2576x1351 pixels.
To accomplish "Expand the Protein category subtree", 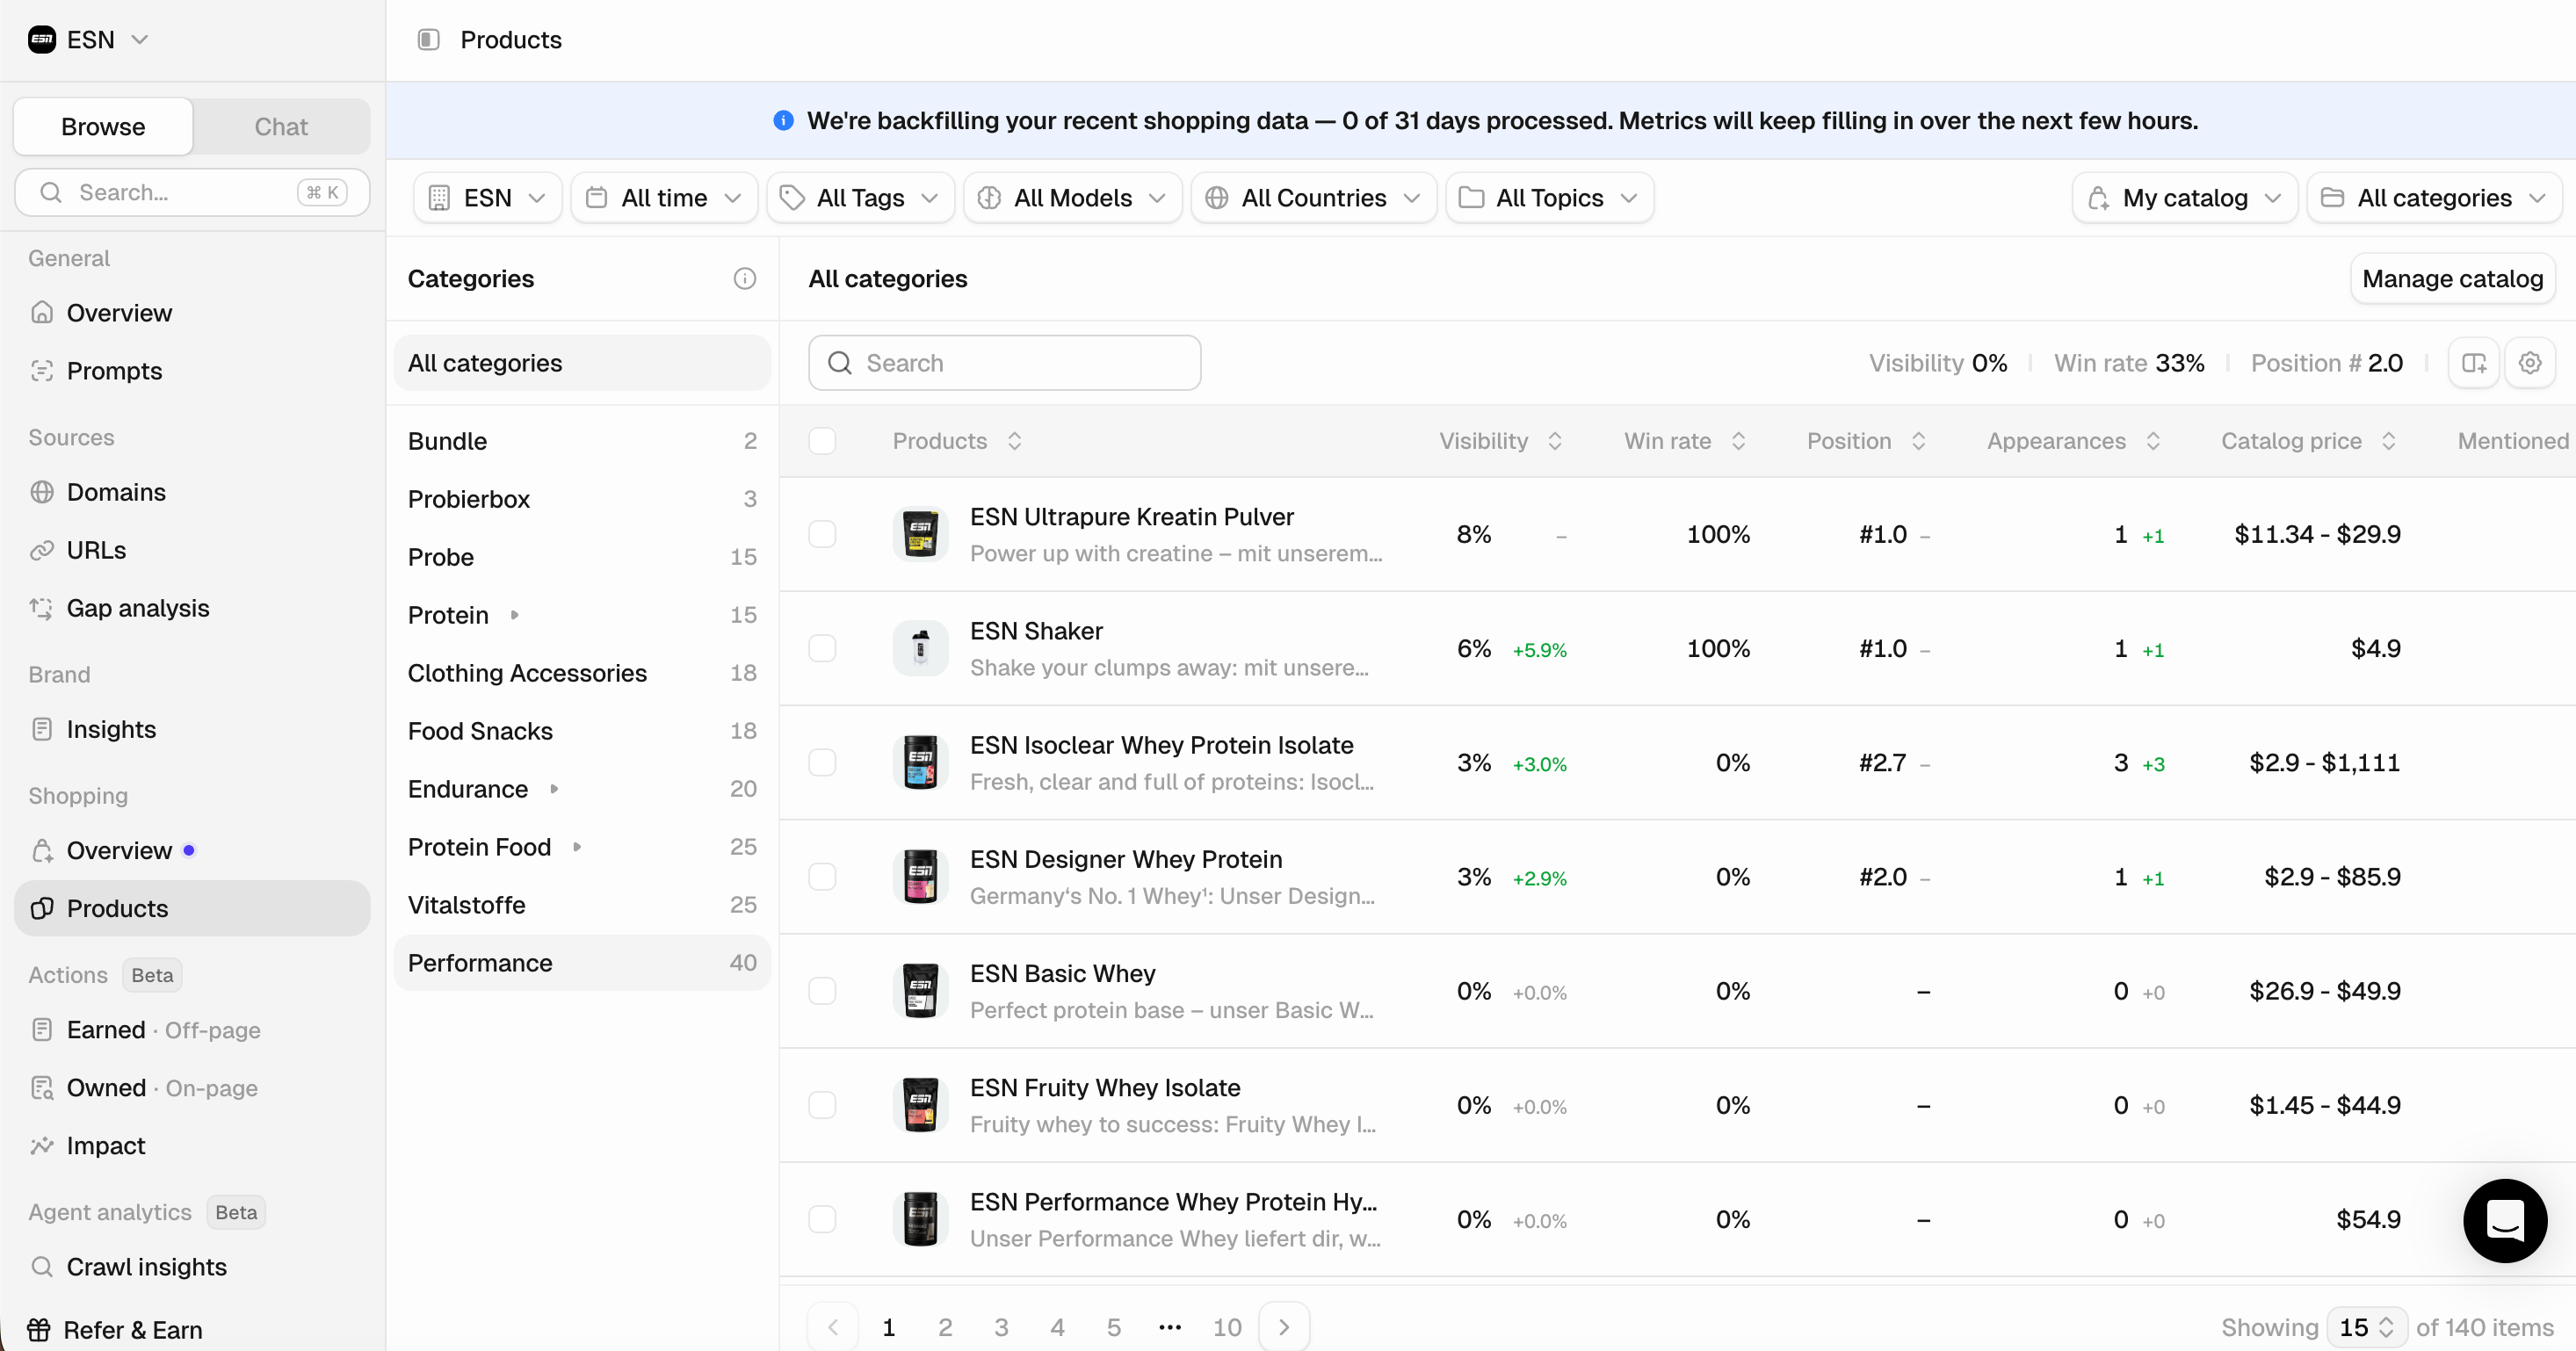I will point(515,615).
